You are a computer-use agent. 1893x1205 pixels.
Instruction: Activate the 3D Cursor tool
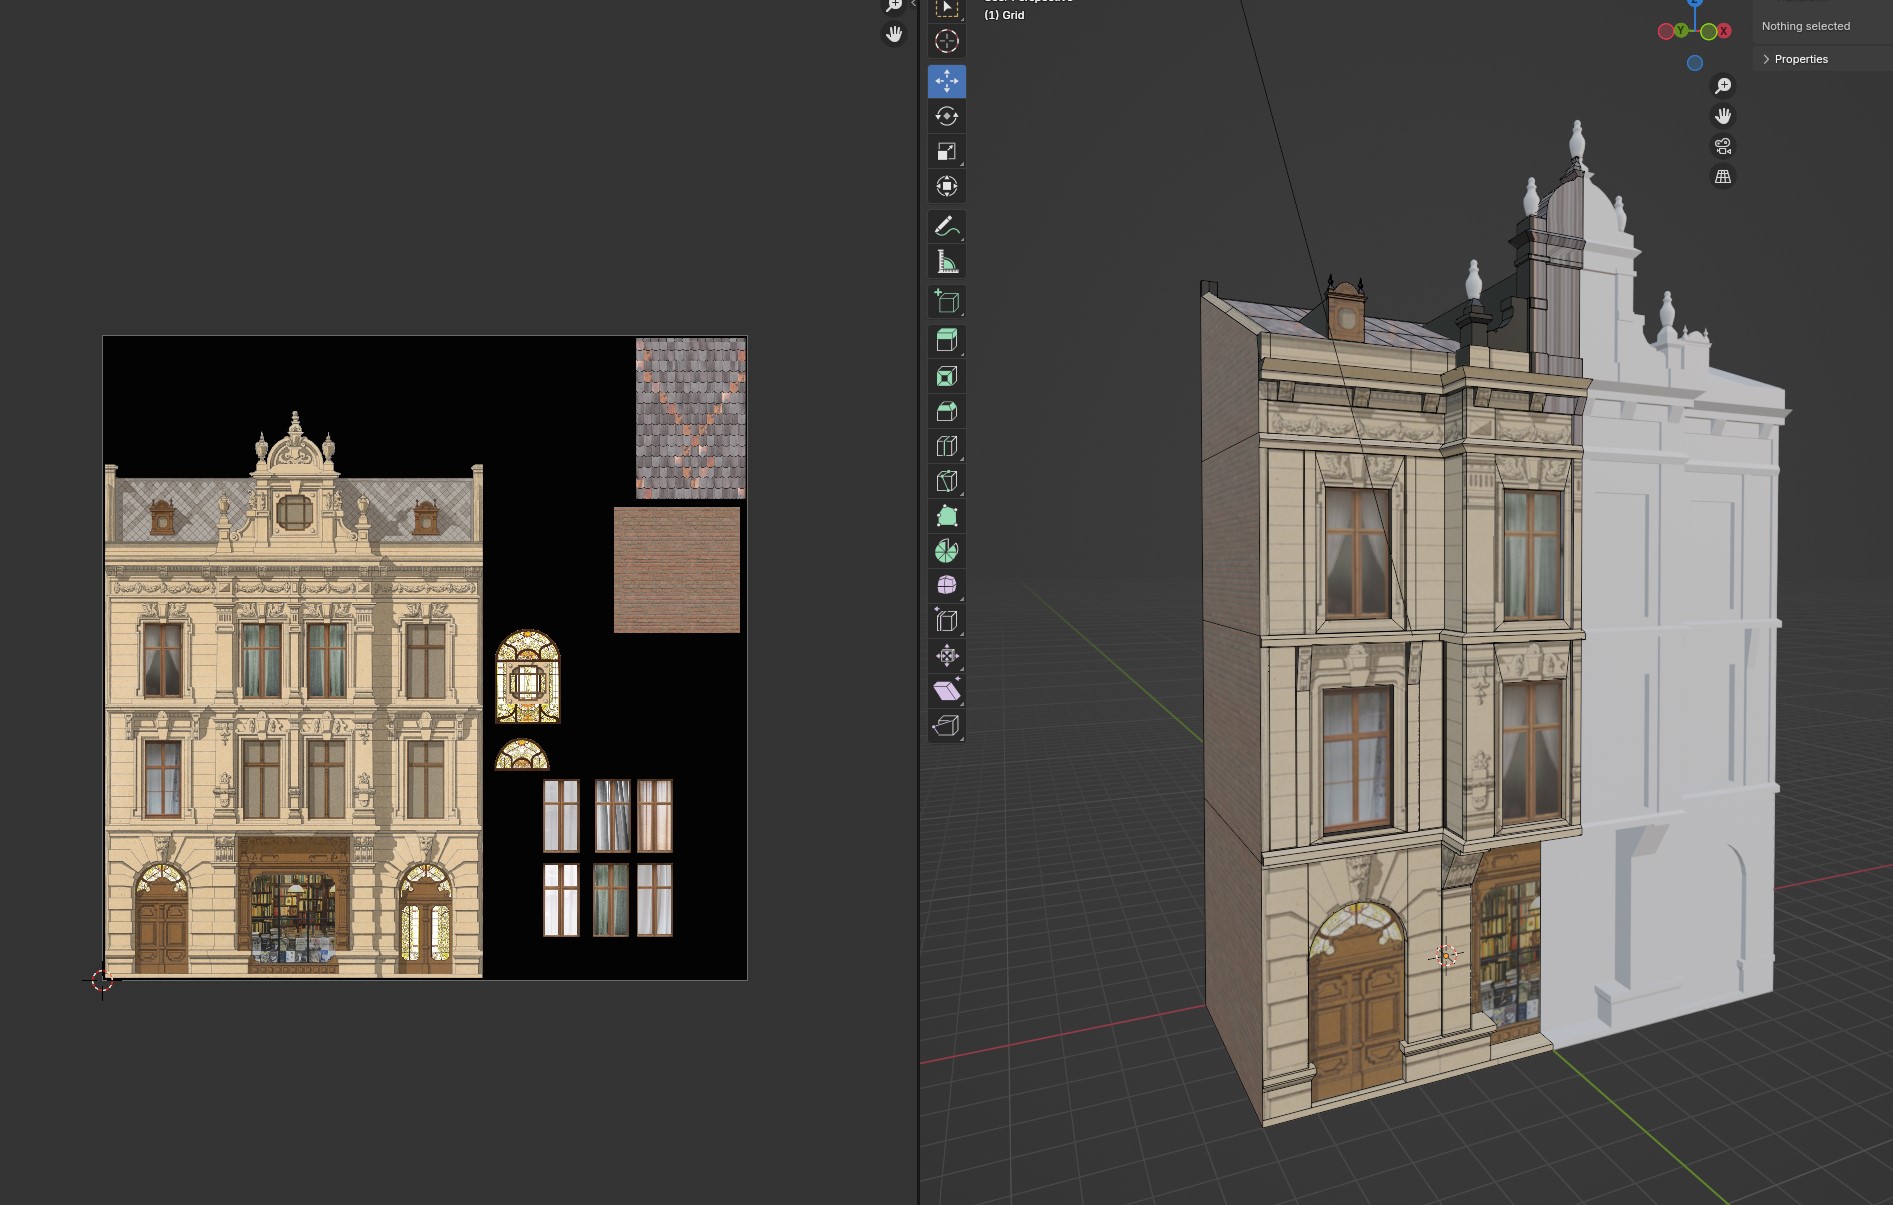(x=946, y=41)
